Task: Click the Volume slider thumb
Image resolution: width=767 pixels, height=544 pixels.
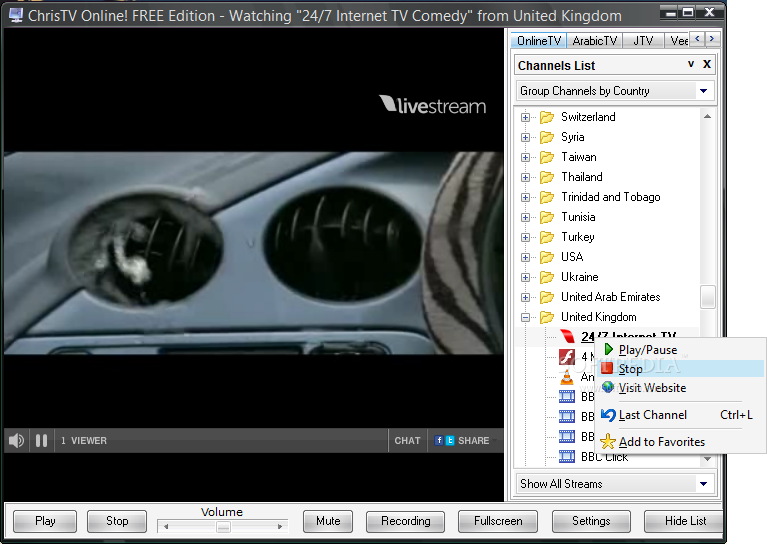Action: [x=223, y=527]
